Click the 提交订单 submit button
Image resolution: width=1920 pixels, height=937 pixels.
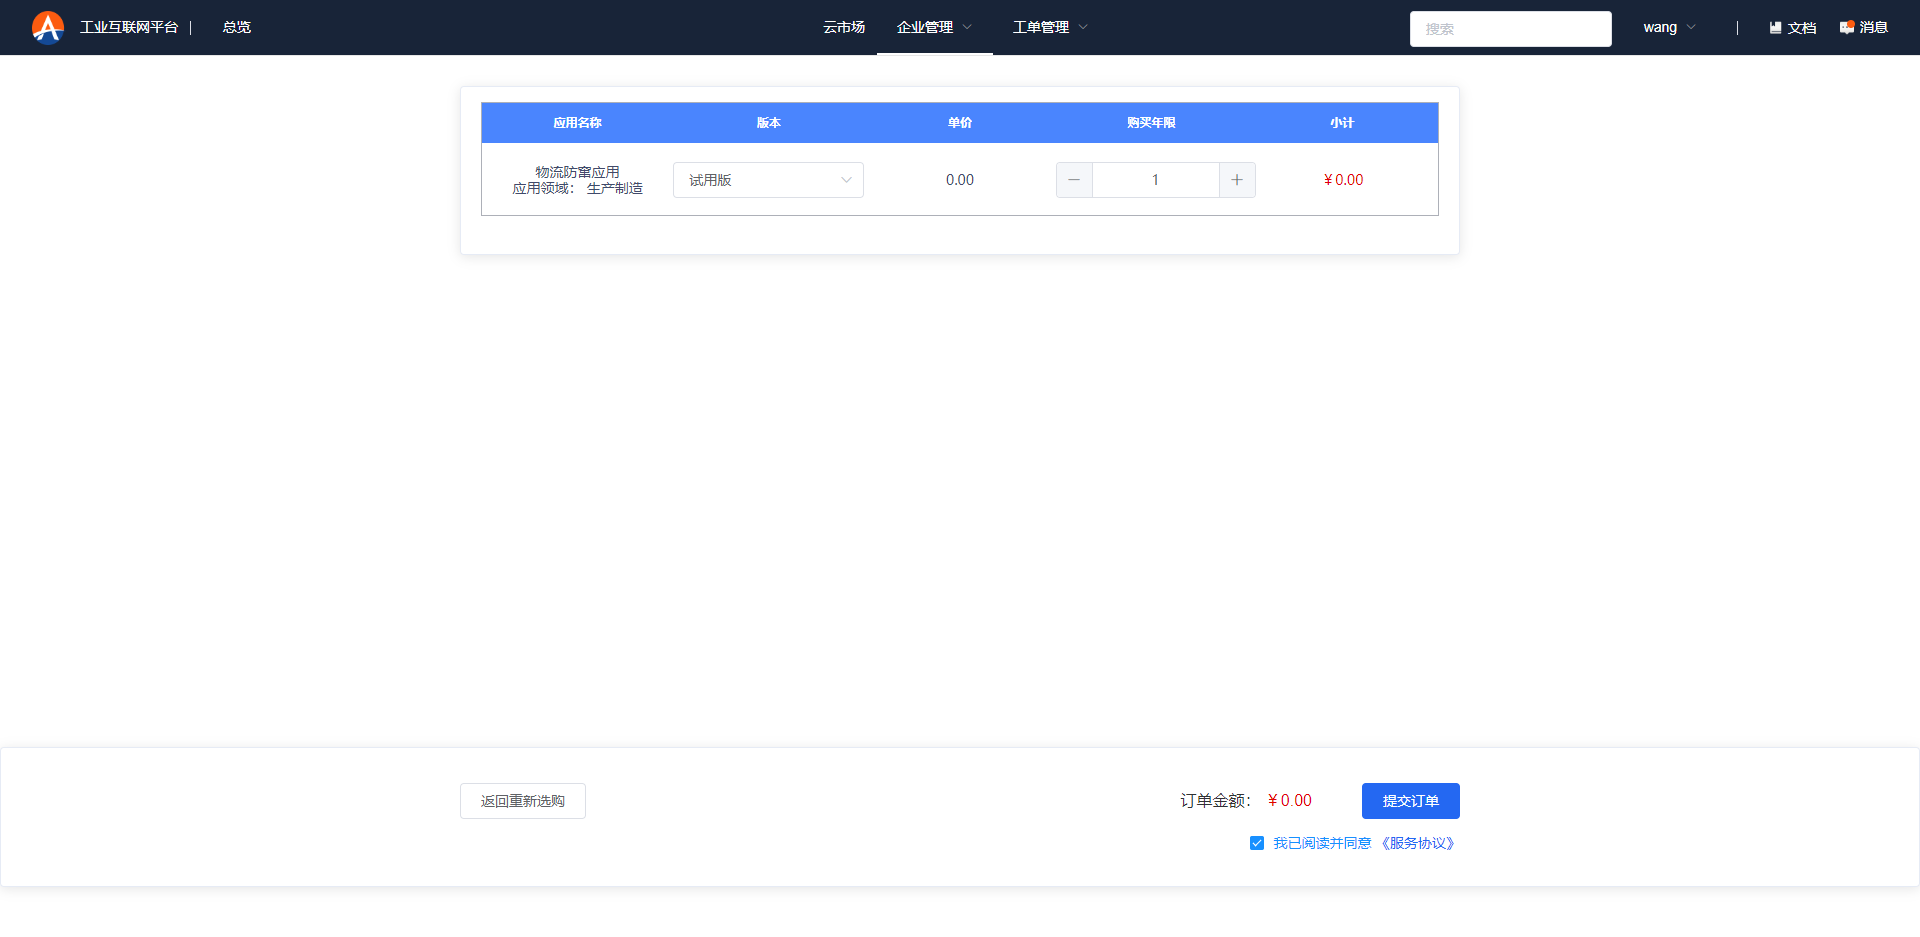[1410, 801]
